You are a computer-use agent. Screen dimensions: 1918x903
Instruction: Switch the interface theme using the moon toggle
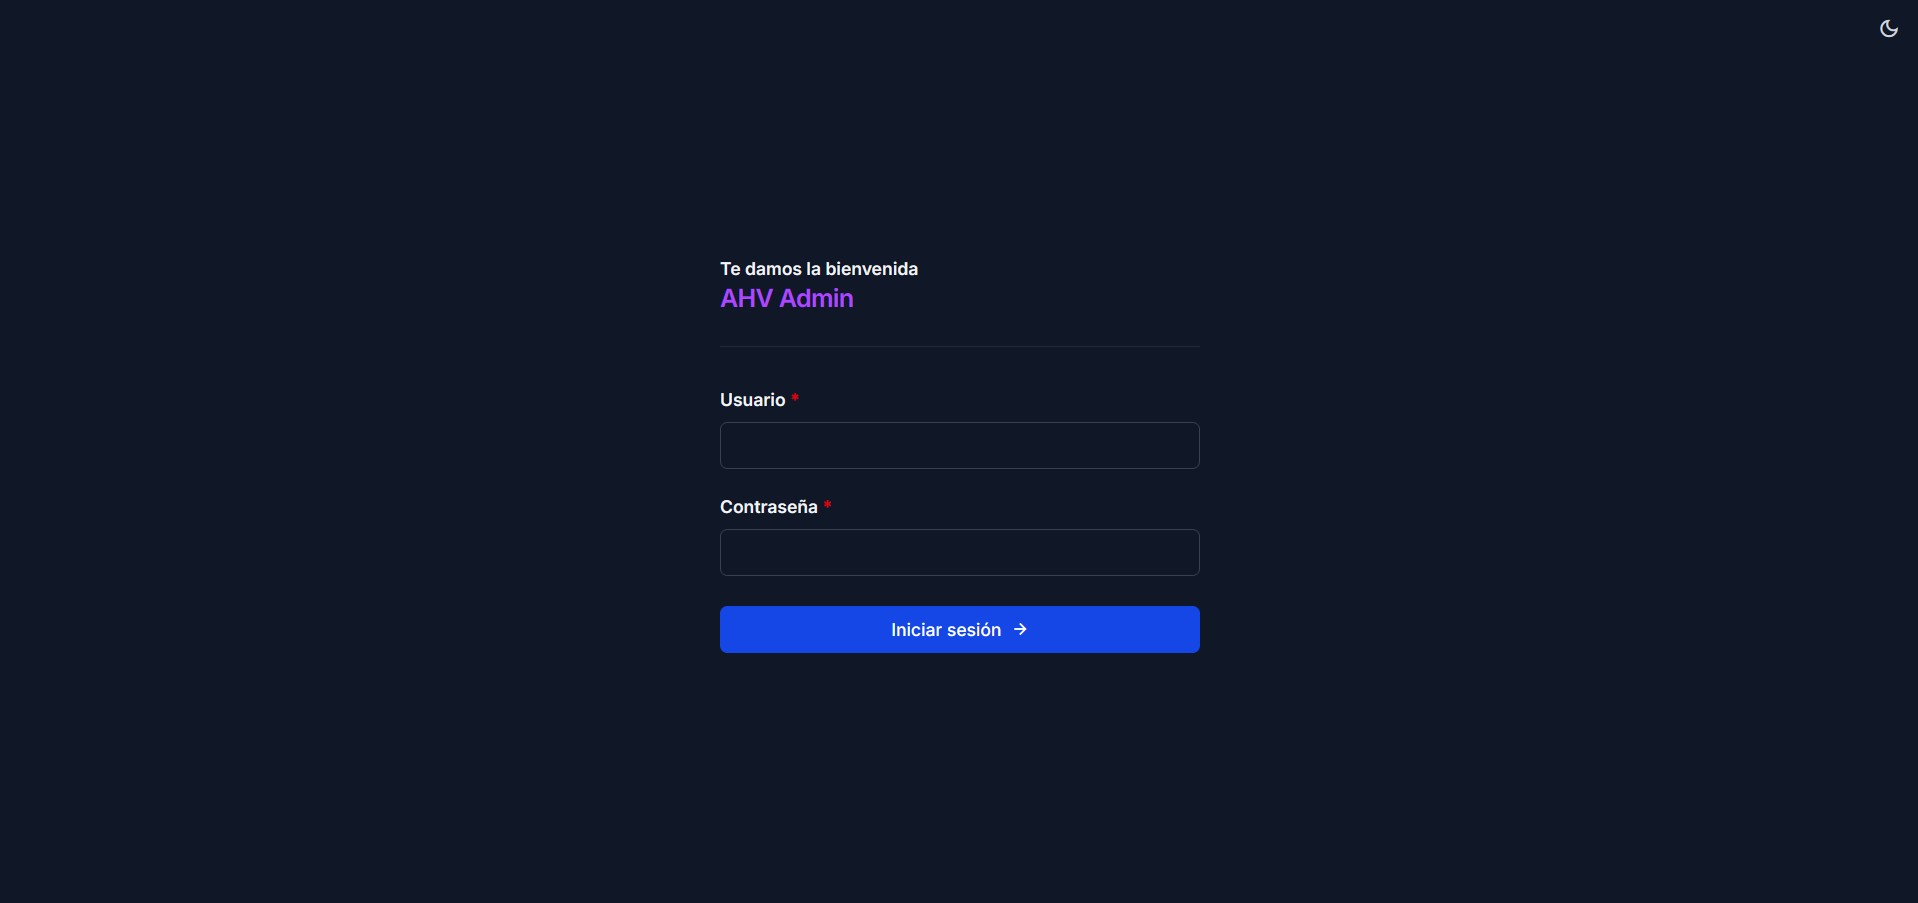[x=1887, y=28]
